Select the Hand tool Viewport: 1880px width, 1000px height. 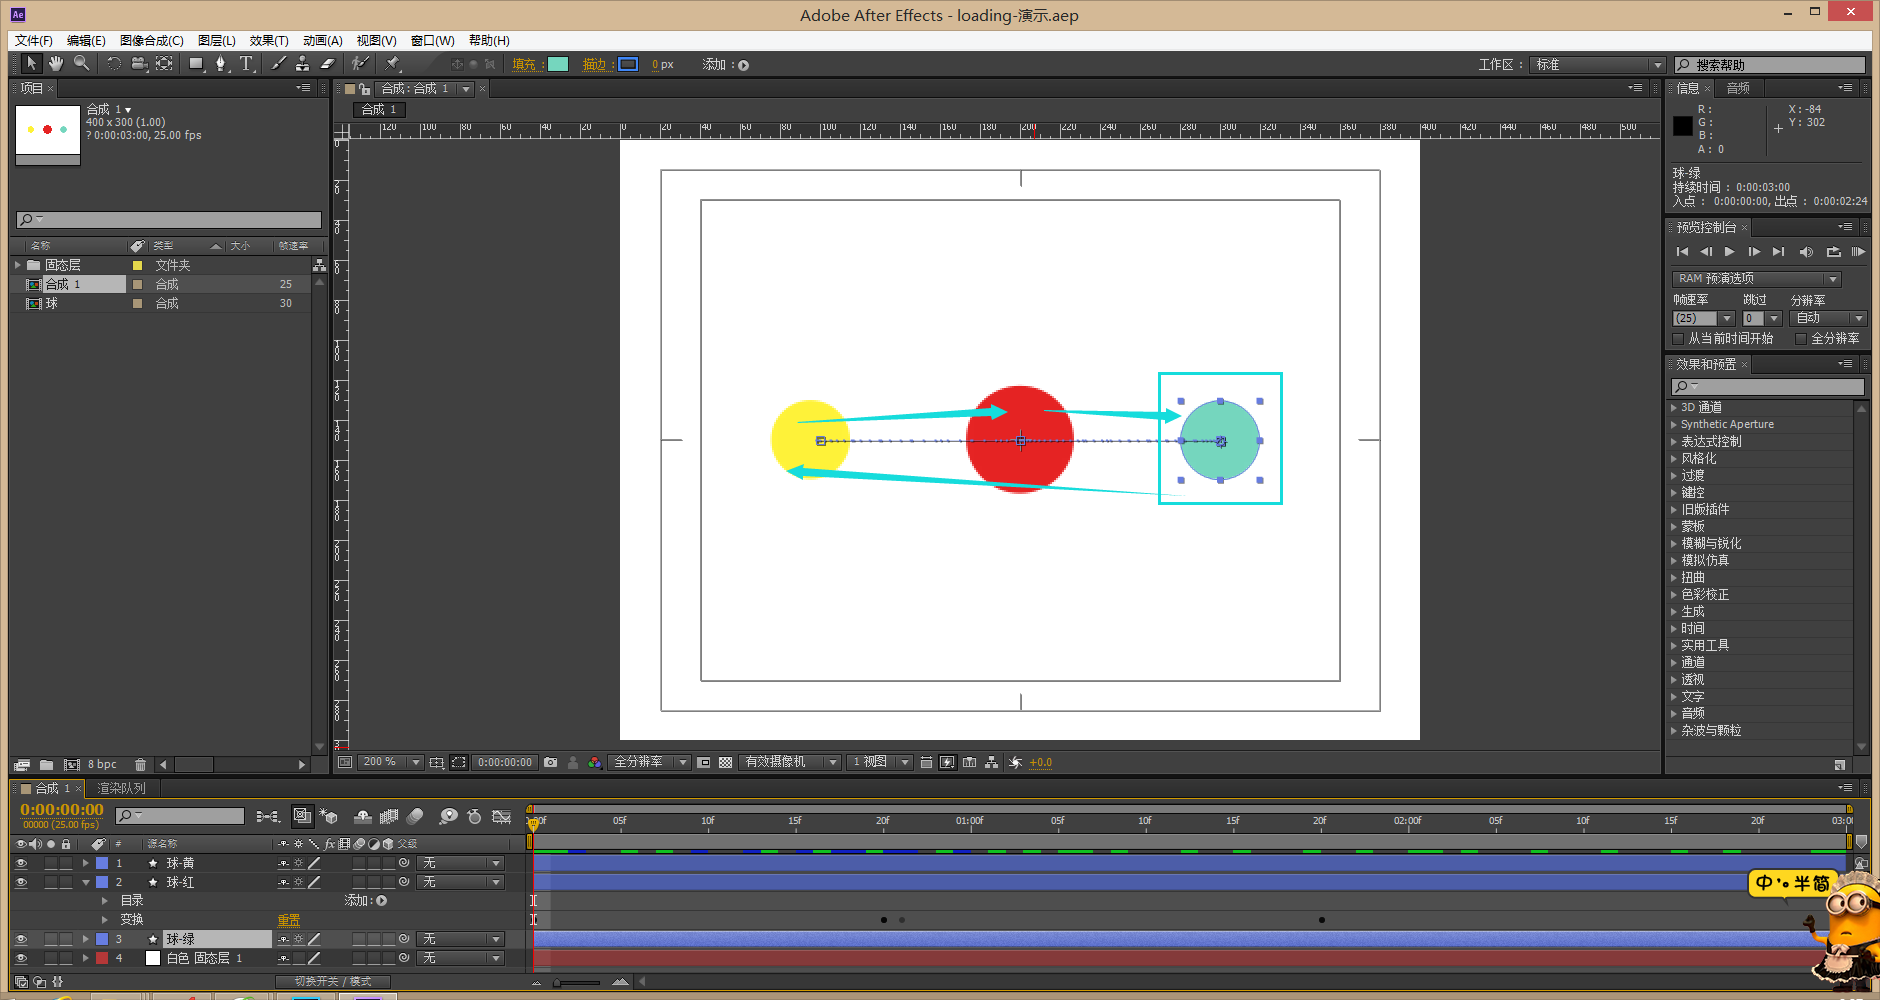[56, 64]
